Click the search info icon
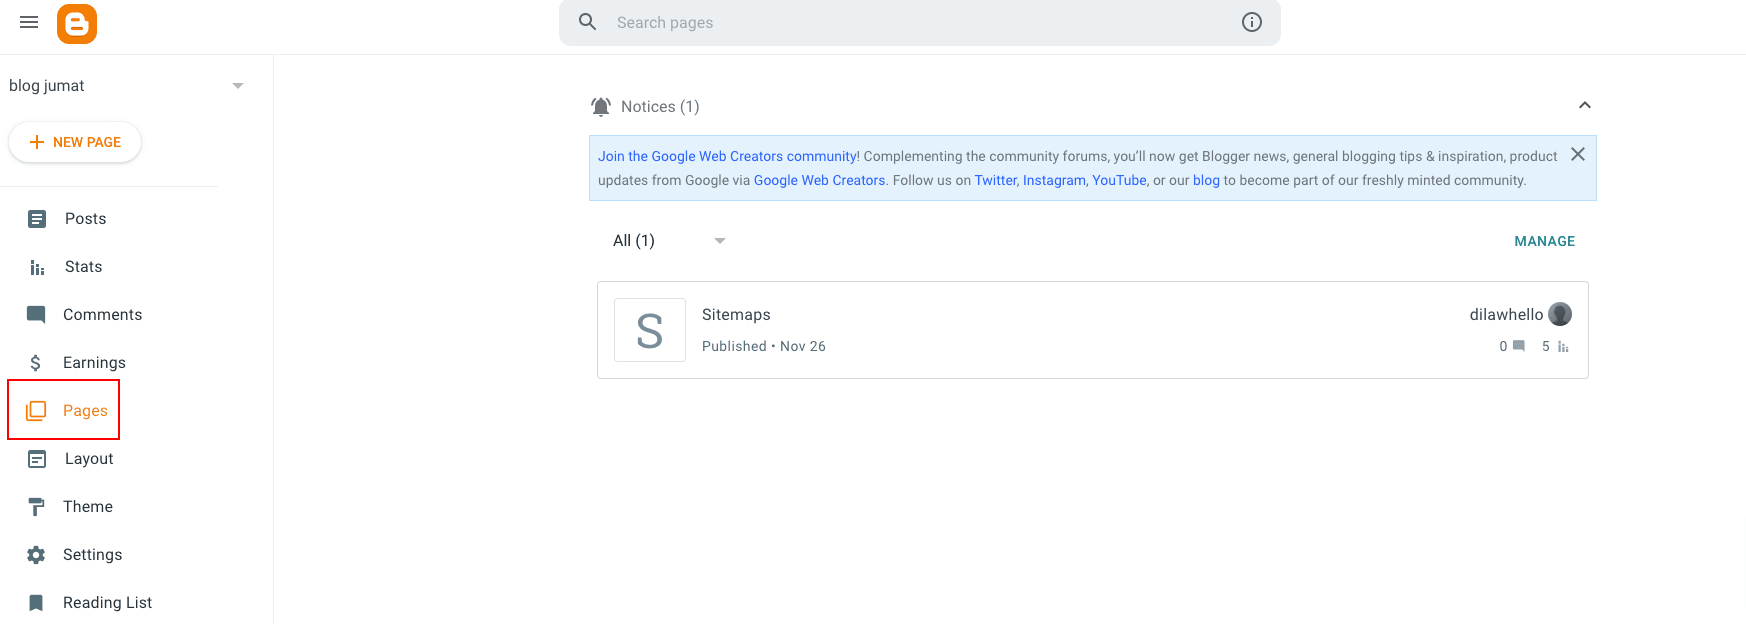1746x624 pixels. [1251, 22]
